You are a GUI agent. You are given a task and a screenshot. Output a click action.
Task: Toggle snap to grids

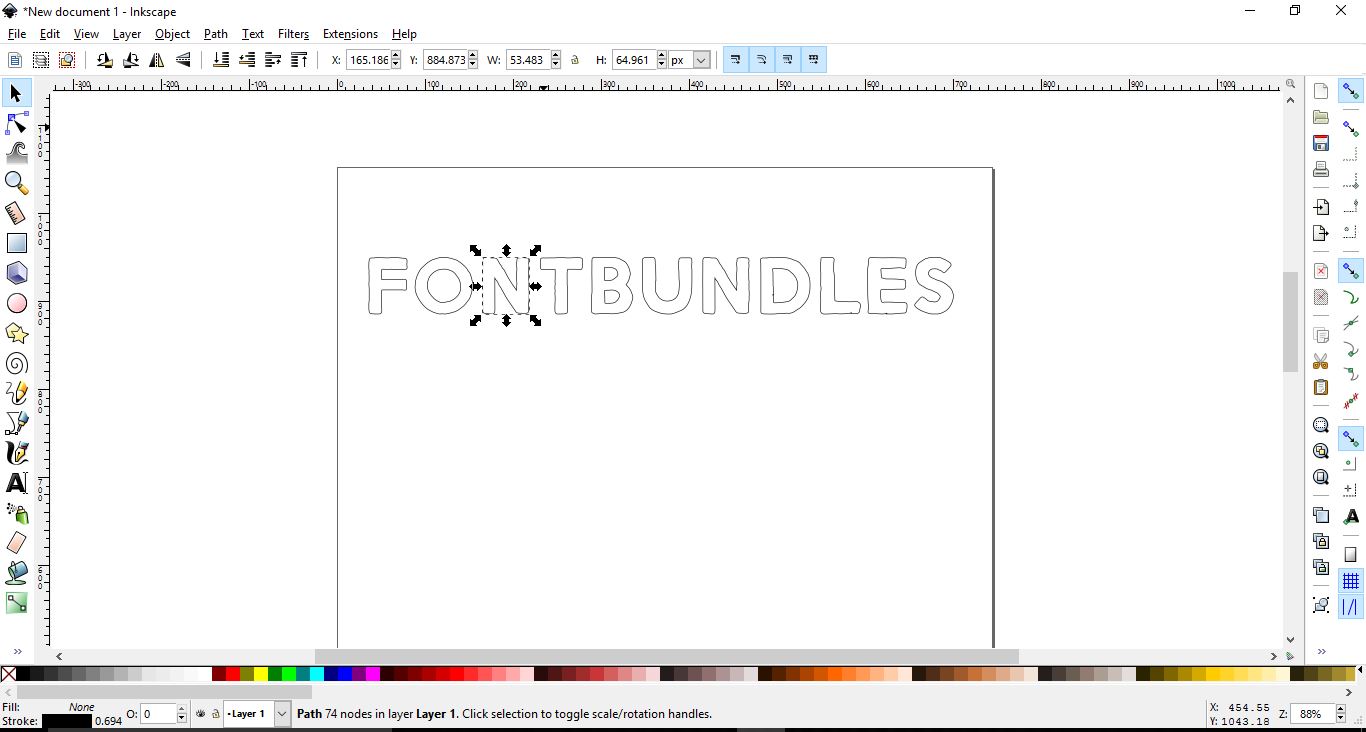point(1351,581)
